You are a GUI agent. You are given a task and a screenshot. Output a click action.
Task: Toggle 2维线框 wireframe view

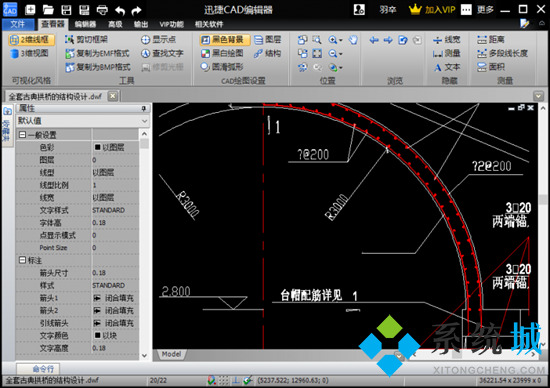pos(32,40)
